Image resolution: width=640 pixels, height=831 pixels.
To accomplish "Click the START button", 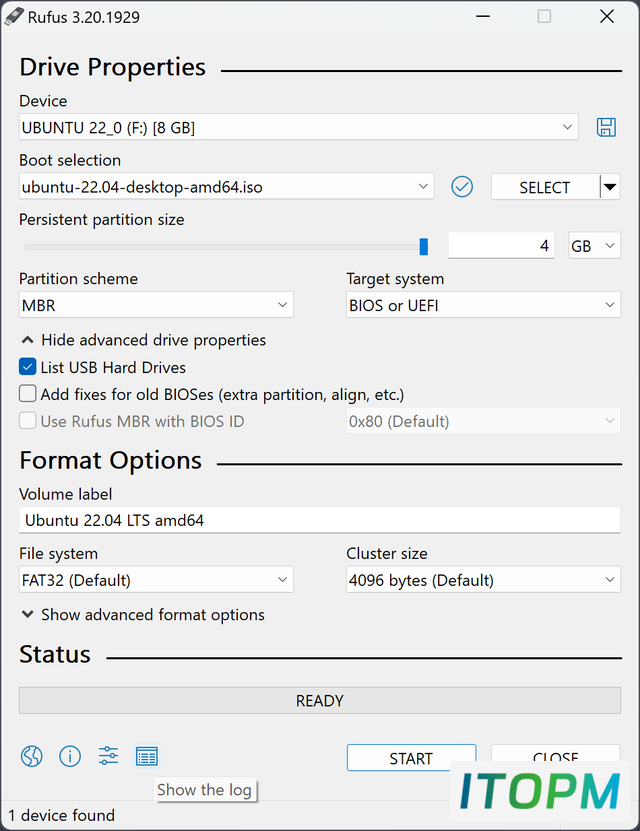I will click(x=412, y=758).
